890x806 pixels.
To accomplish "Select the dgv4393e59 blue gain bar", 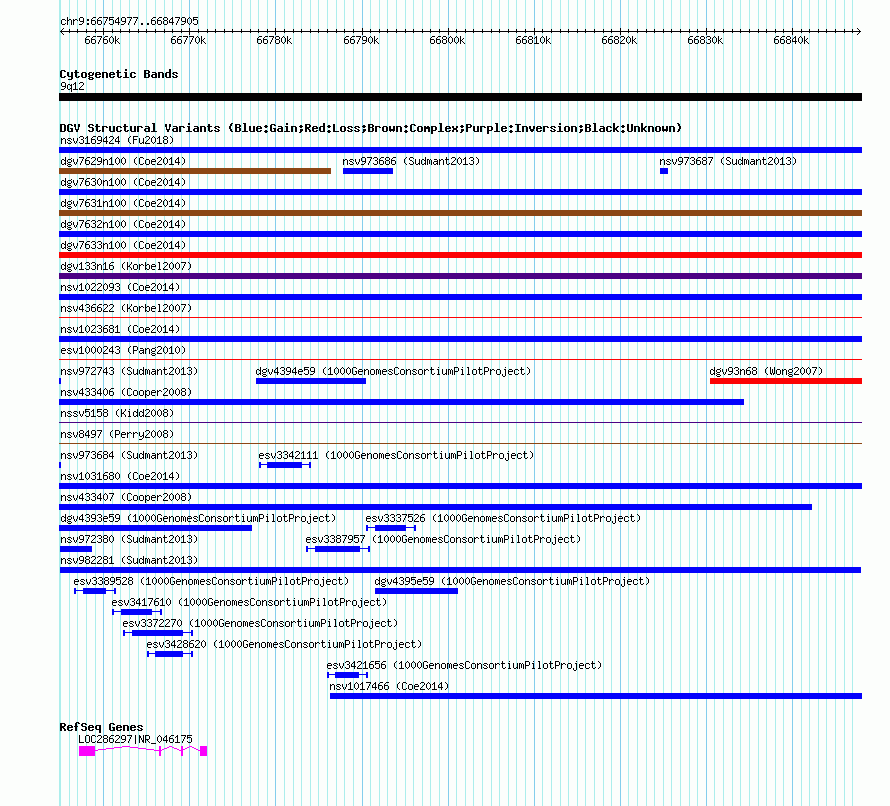I will (x=156, y=528).
